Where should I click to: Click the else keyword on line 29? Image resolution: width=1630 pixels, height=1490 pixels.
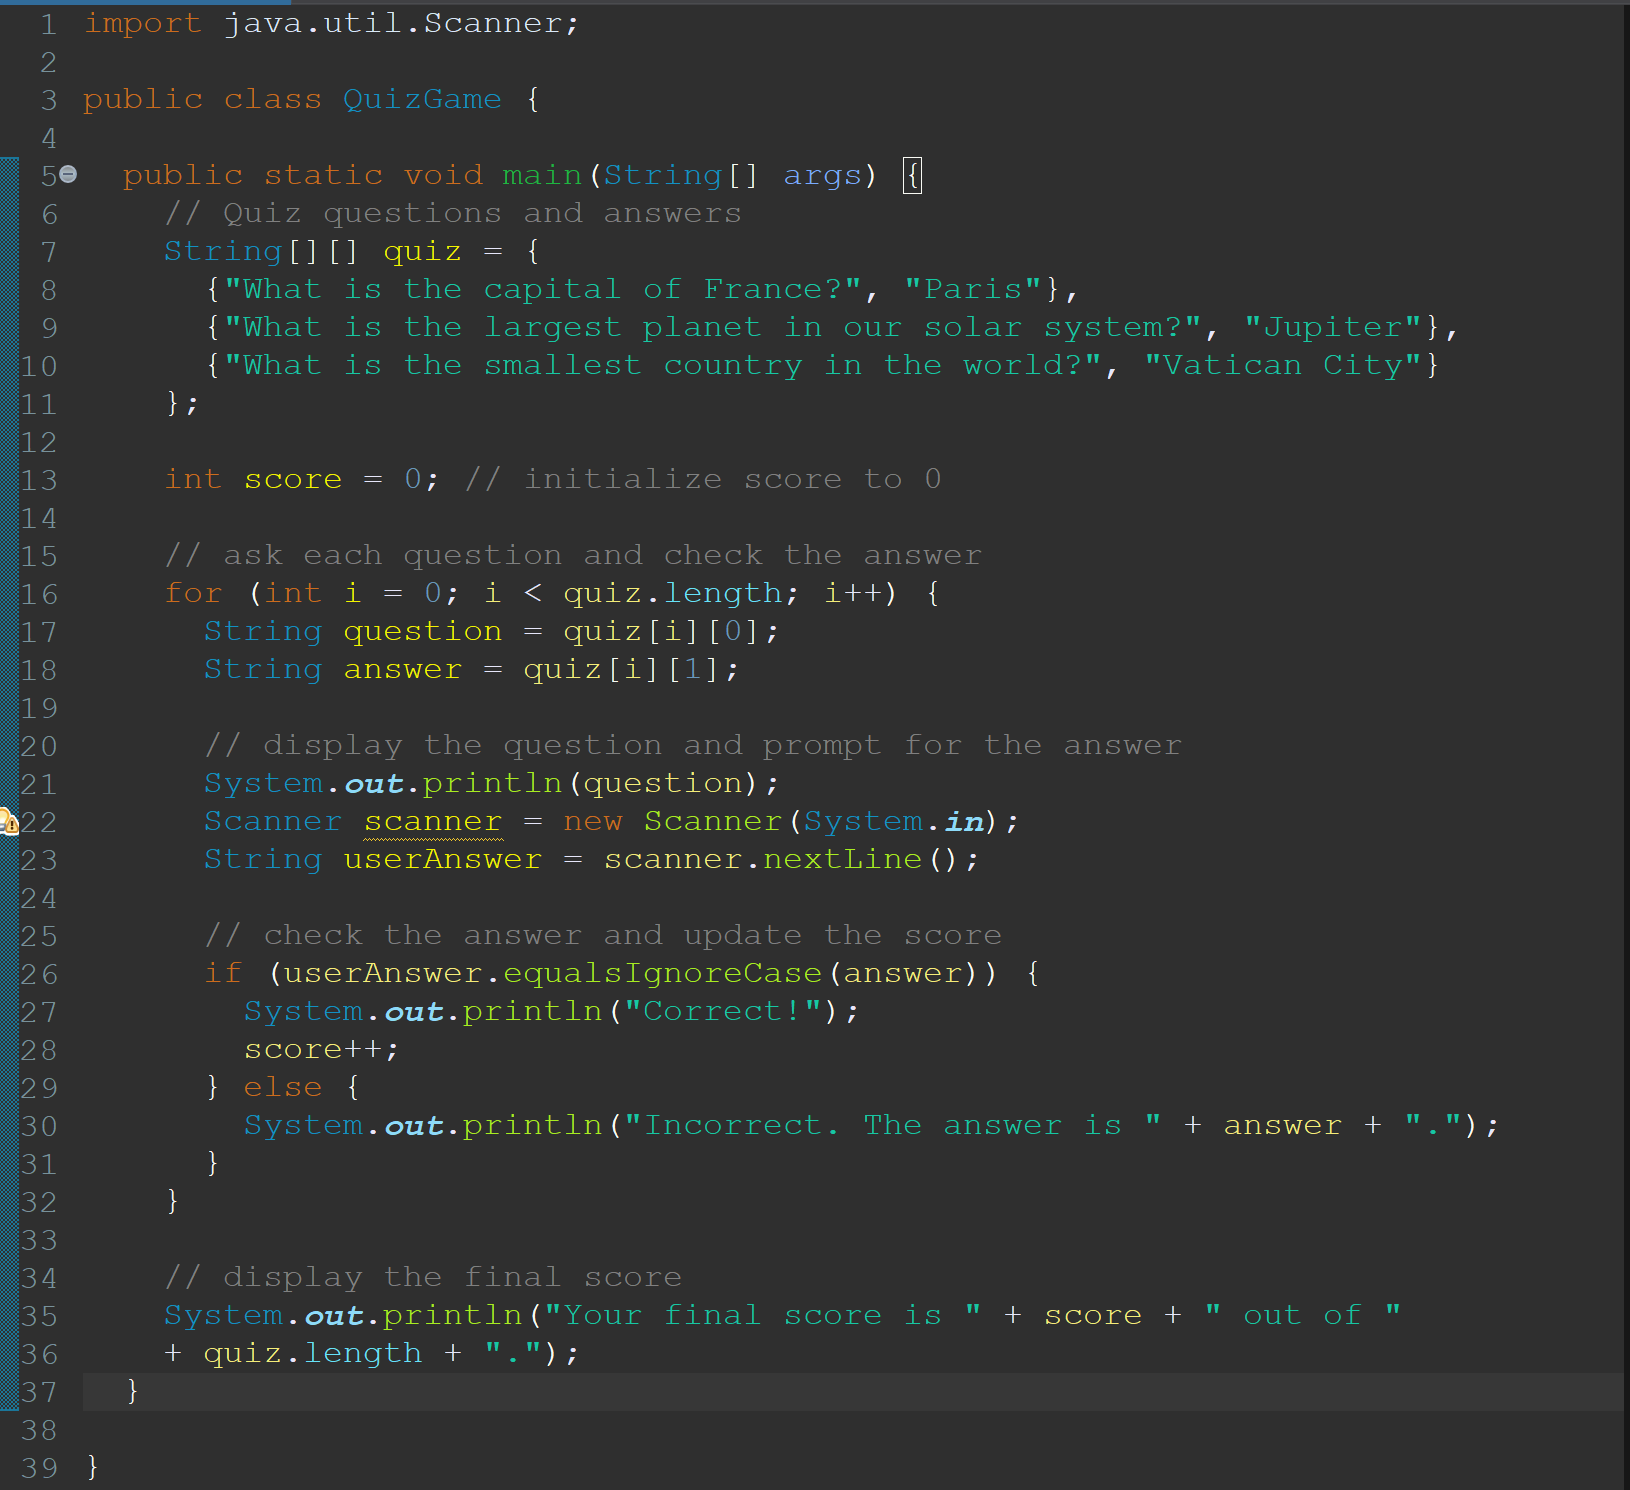click(283, 1086)
